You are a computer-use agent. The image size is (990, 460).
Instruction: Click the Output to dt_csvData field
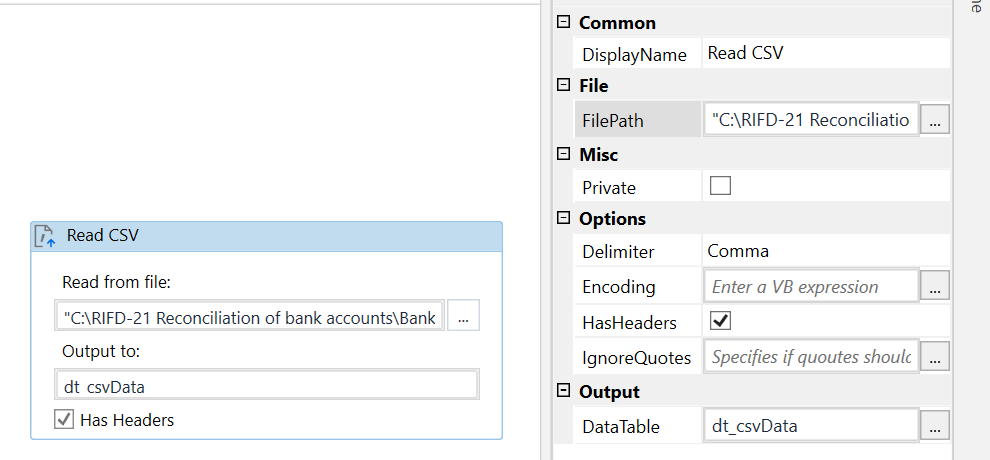[x=267, y=386]
